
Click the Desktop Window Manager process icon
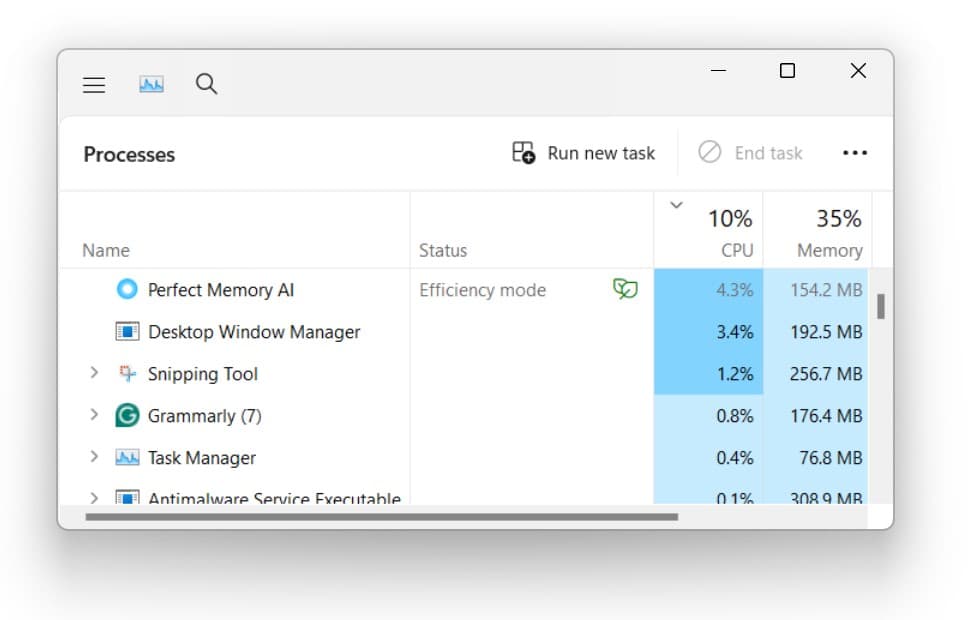click(x=127, y=331)
